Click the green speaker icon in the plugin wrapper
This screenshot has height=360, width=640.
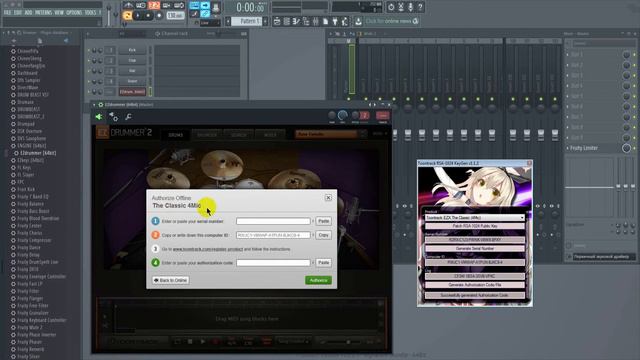coord(99,117)
